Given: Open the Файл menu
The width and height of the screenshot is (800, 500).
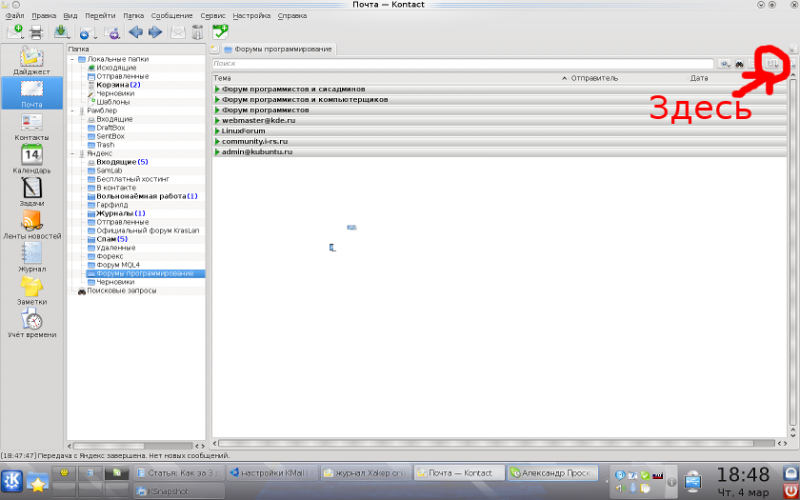Looking at the screenshot, I should [x=15, y=16].
